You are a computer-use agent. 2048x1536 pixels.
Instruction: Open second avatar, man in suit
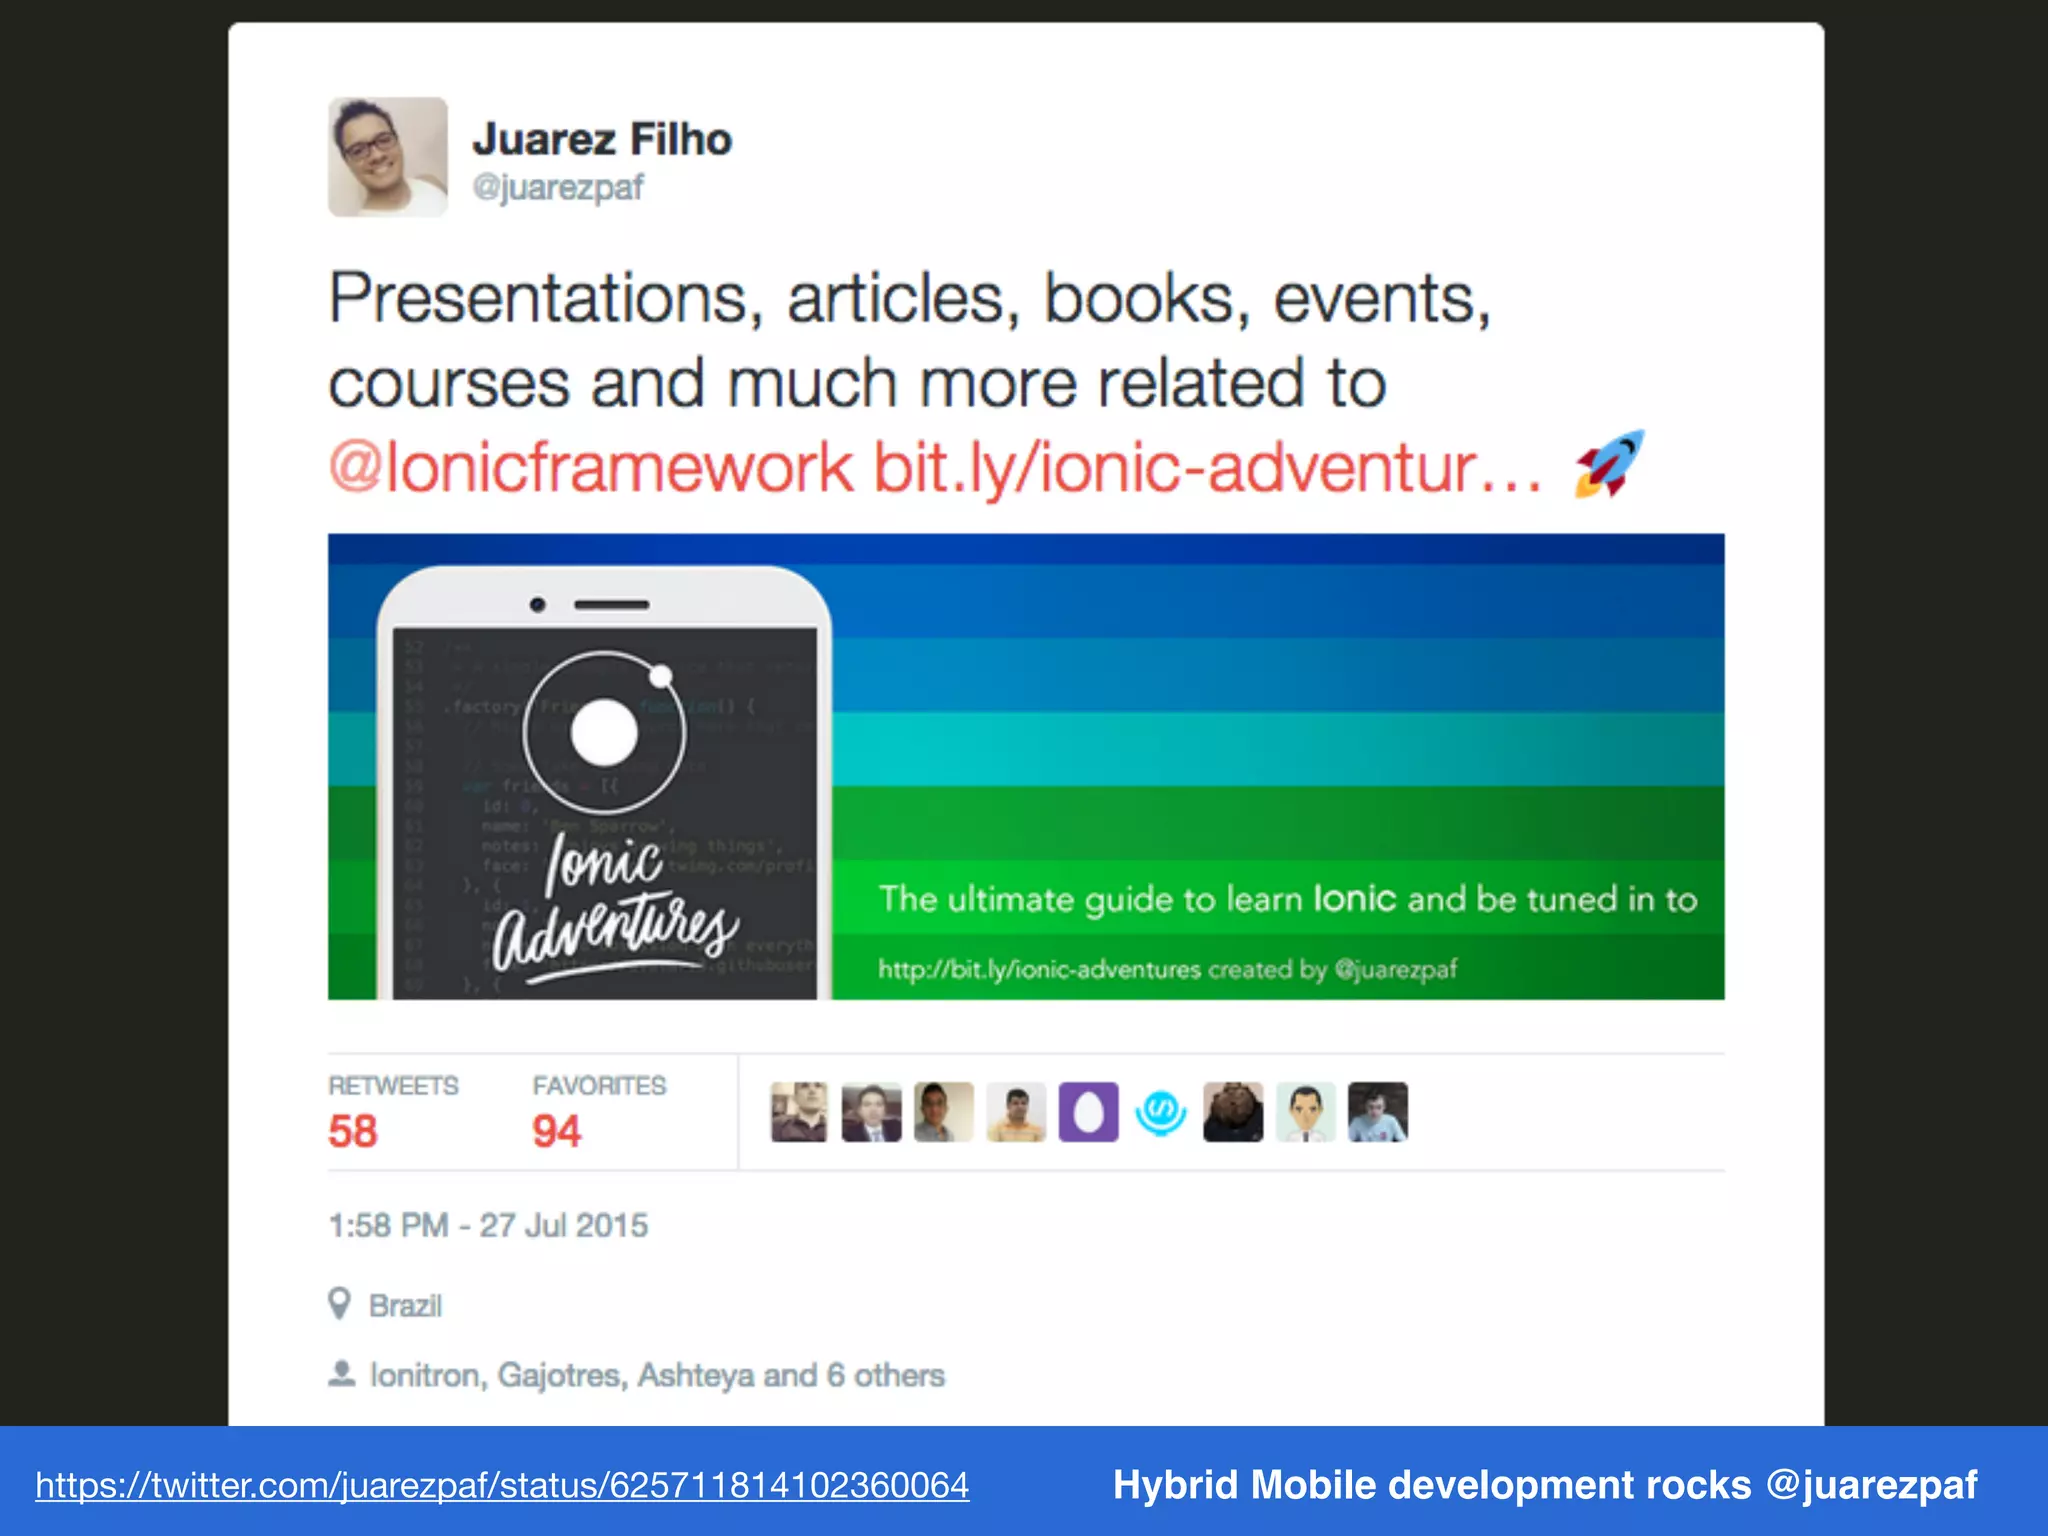871,1111
